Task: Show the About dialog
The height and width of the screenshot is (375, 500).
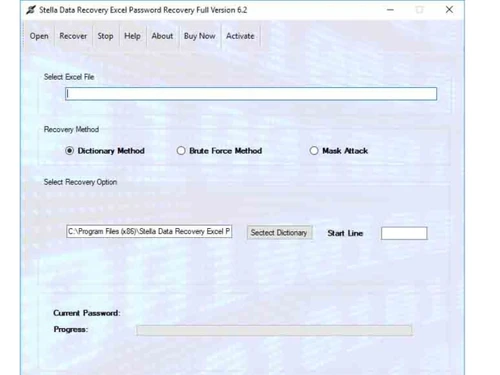Action: [x=162, y=36]
